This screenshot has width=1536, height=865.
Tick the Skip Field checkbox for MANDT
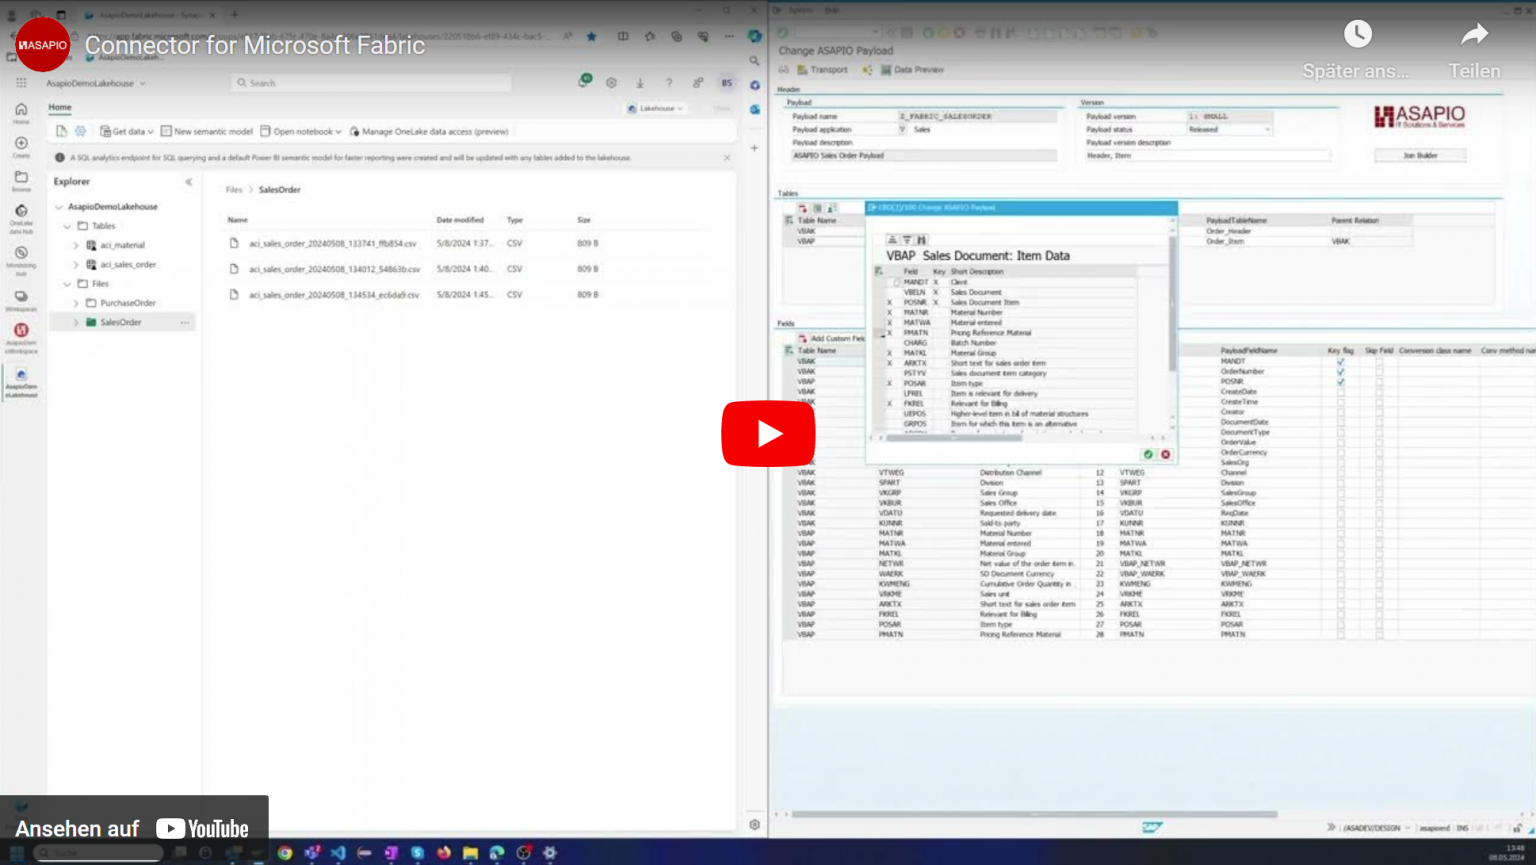tap(1380, 361)
